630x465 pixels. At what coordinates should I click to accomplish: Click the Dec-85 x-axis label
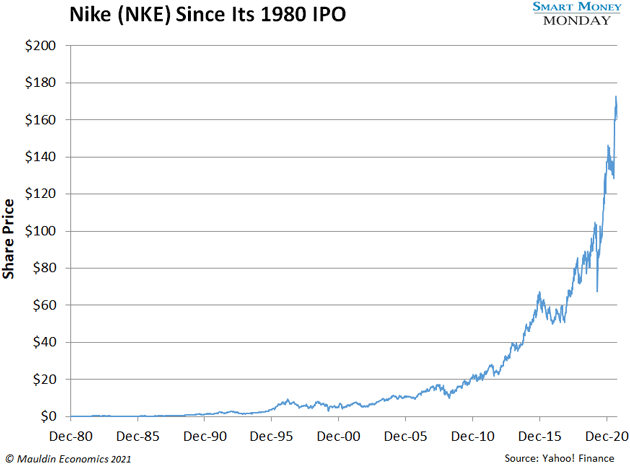[138, 436]
